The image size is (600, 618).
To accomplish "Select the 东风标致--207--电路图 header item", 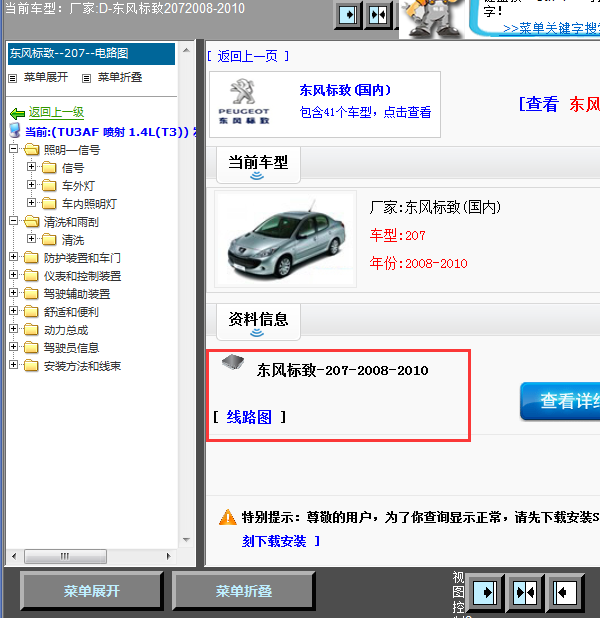I will click(91, 54).
